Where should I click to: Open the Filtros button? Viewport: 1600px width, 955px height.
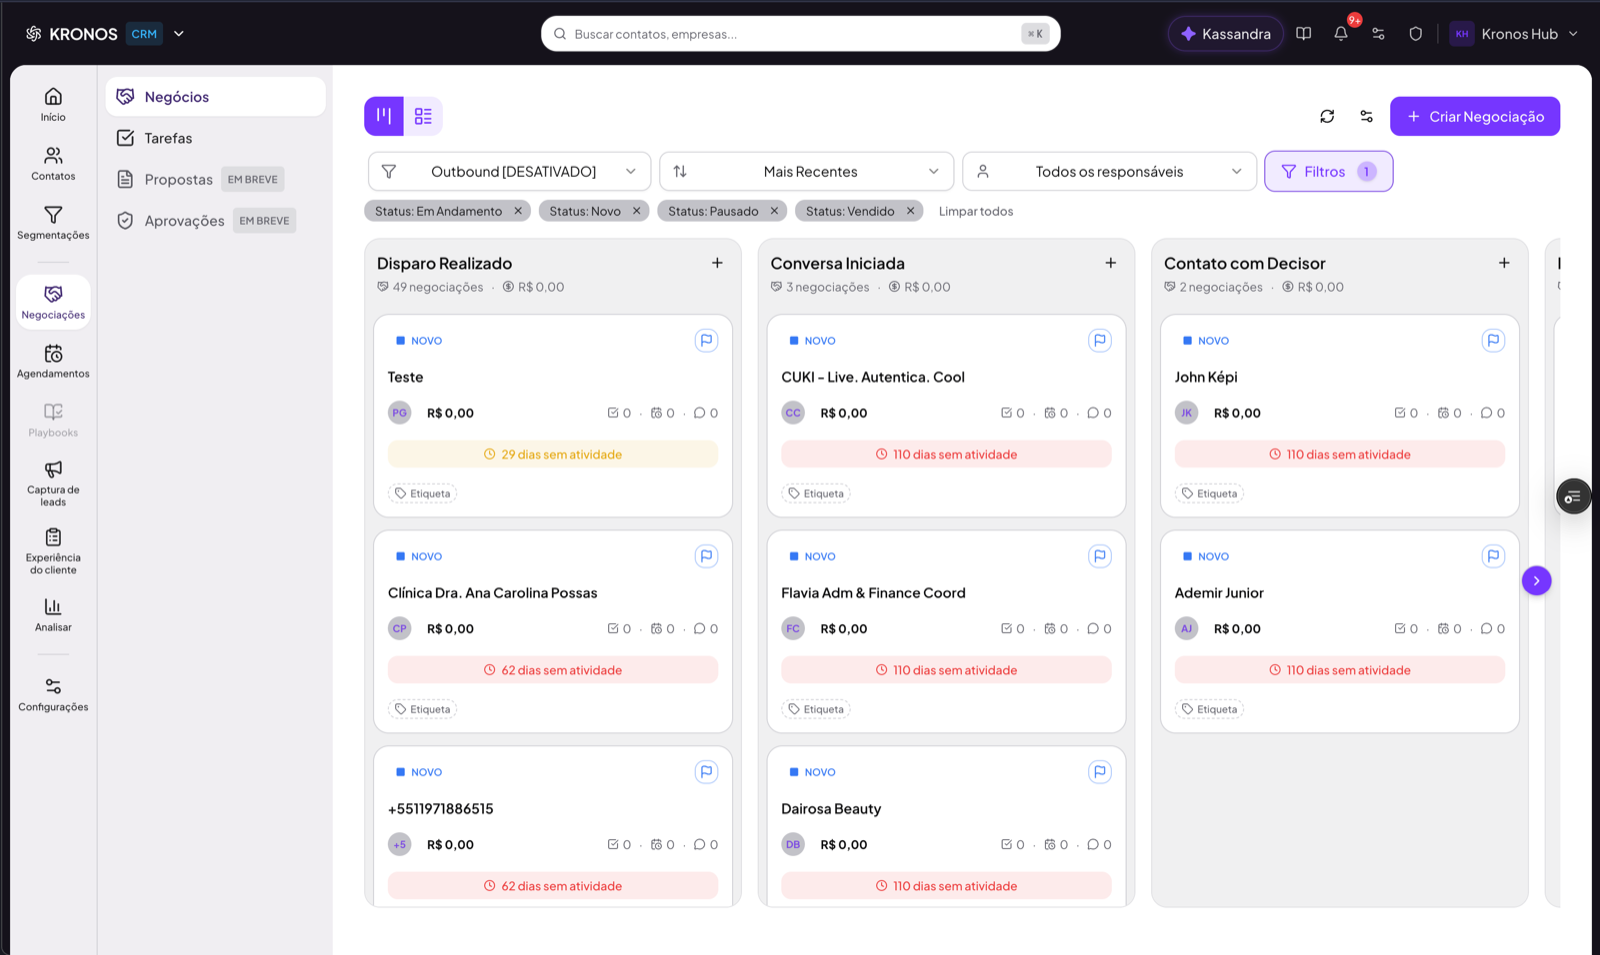tap(1328, 171)
